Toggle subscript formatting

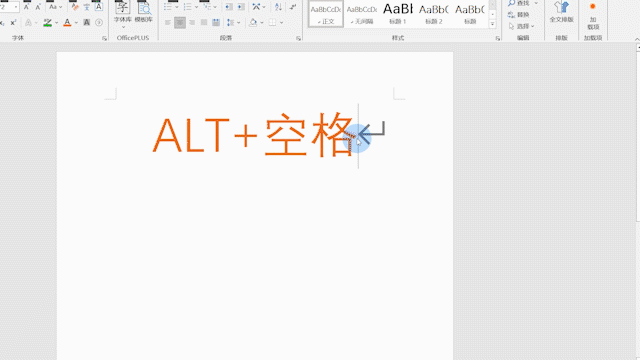tap(2, 22)
